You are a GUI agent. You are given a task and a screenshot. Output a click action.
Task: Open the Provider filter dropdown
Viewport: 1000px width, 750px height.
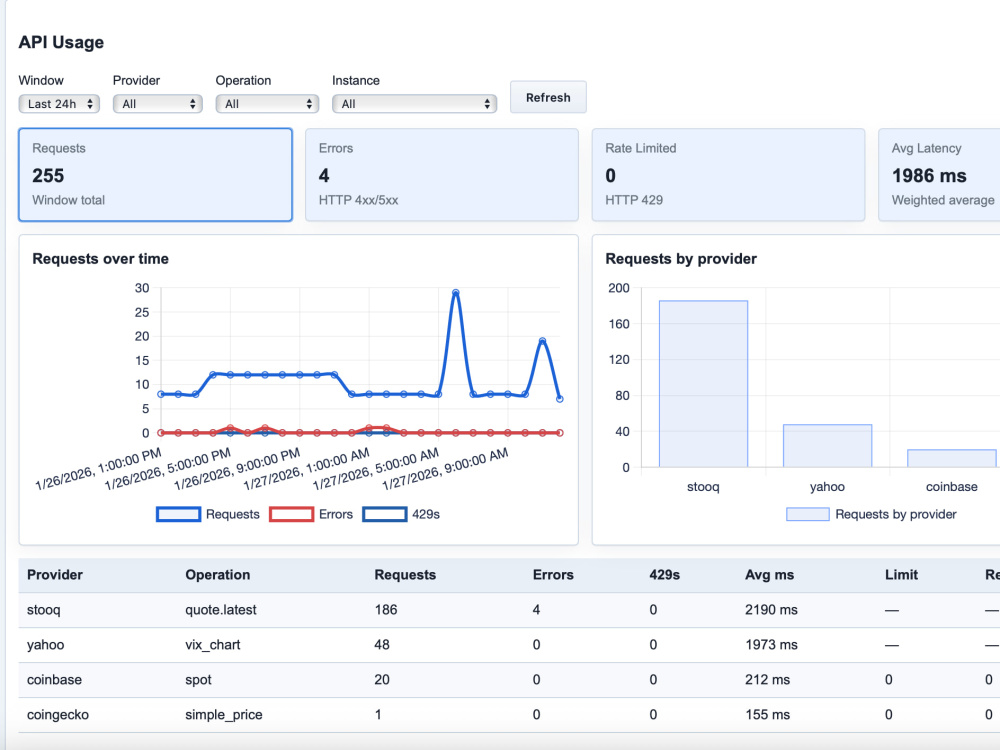(x=158, y=103)
